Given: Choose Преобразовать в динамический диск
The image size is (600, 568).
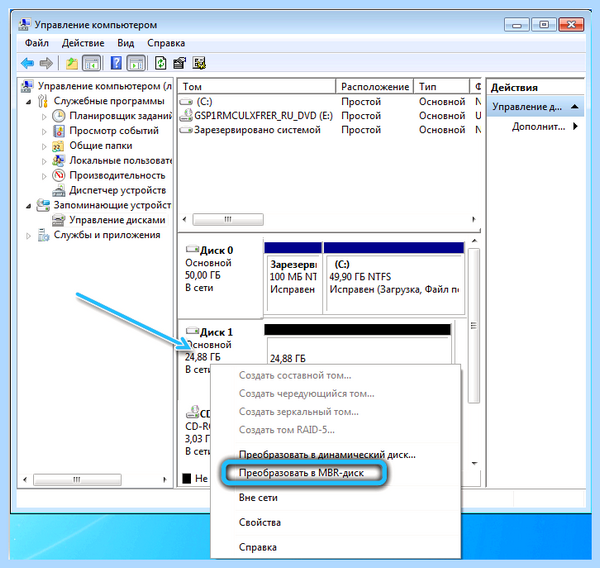Looking at the screenshot, I should tap(327, 455).
